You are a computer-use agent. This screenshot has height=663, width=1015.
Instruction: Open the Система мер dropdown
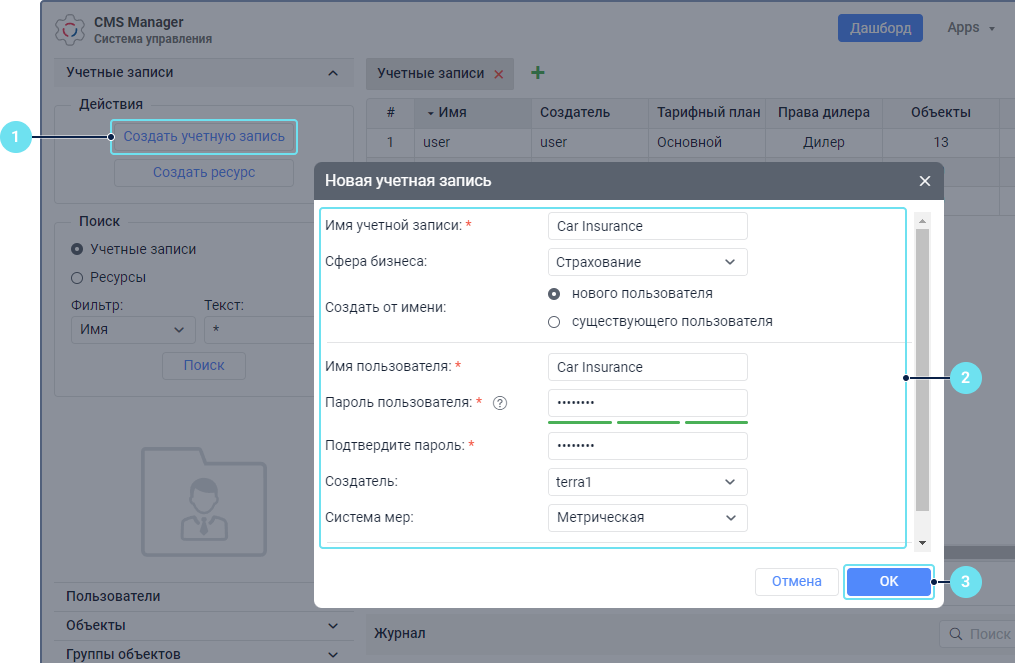tap(647, 517)
